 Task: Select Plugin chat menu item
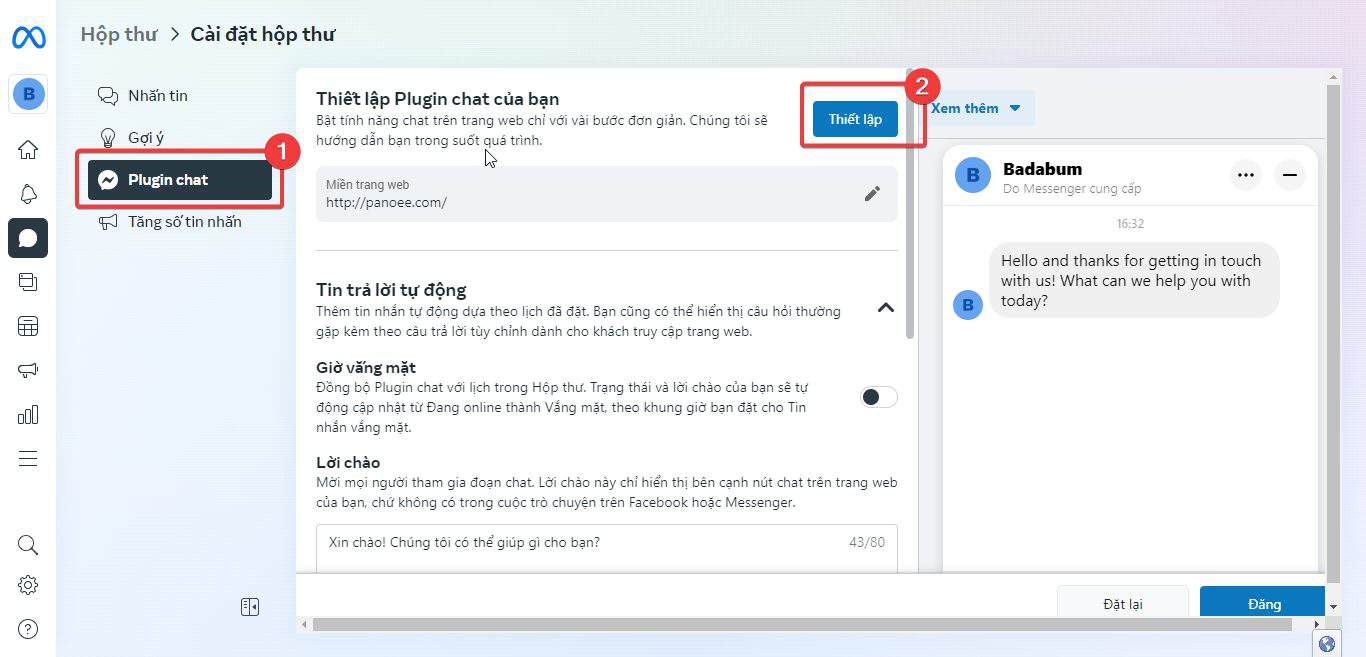tap(180, 180)
